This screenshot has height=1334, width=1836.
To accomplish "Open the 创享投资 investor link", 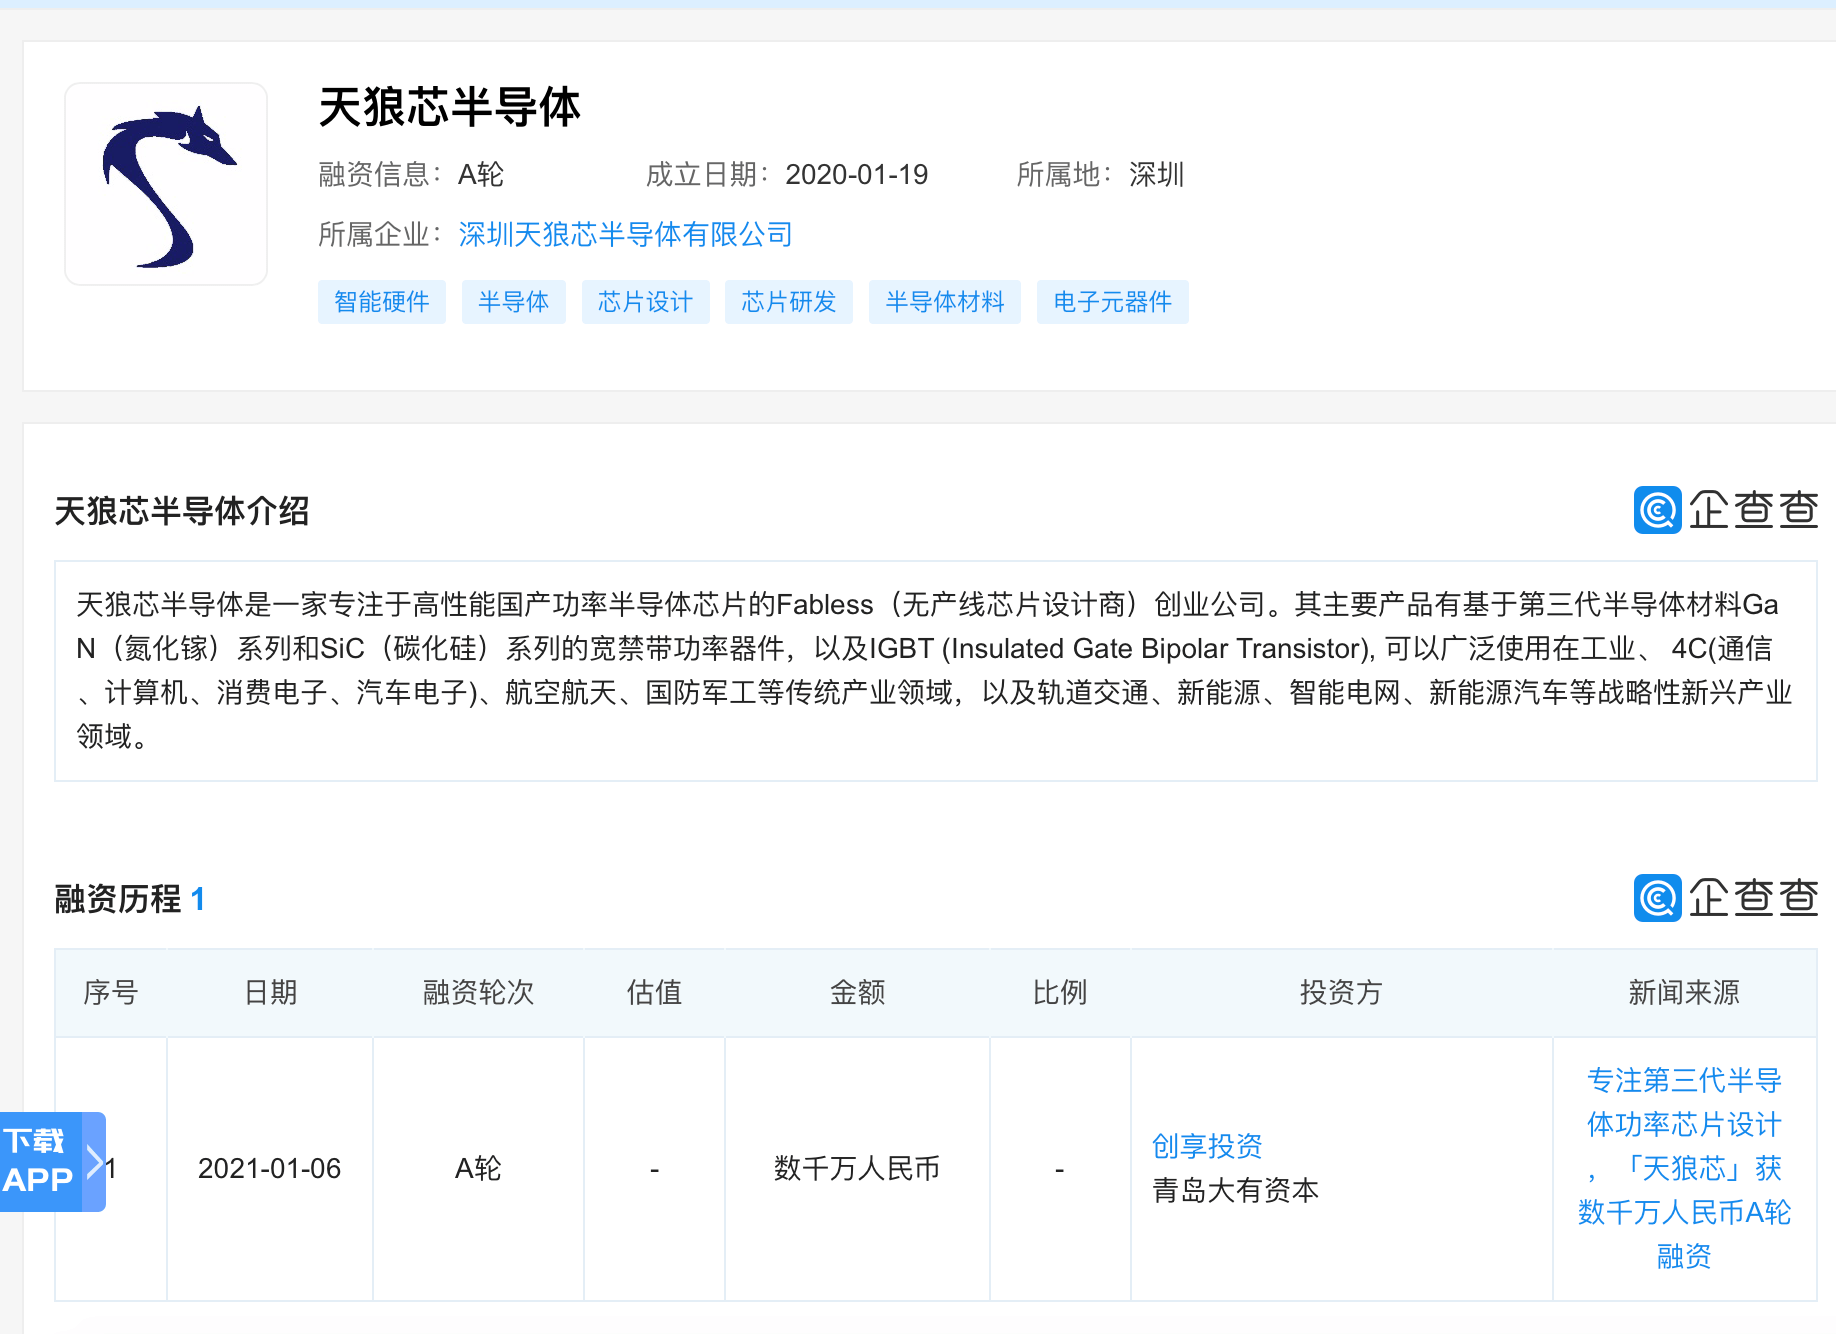I will click(x=1207, y=1146).
